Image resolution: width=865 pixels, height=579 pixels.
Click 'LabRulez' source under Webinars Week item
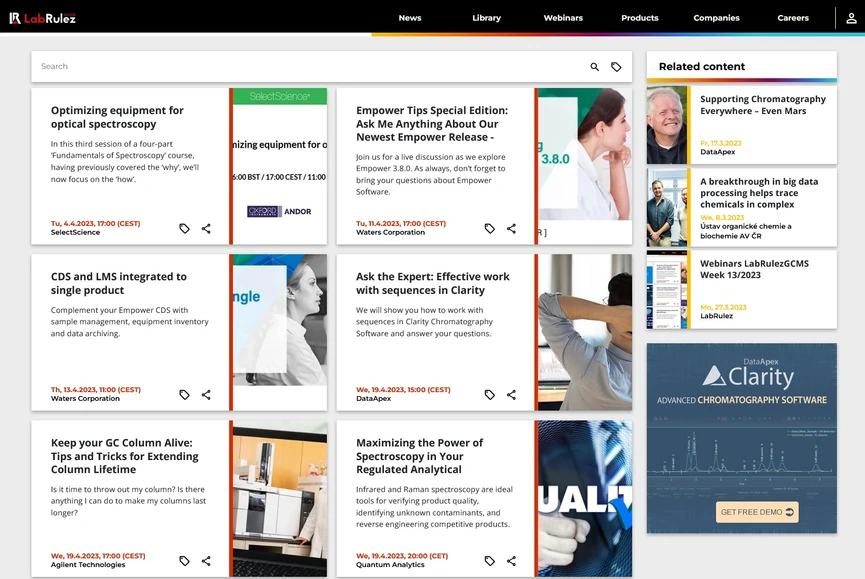[x=717, y=316]
